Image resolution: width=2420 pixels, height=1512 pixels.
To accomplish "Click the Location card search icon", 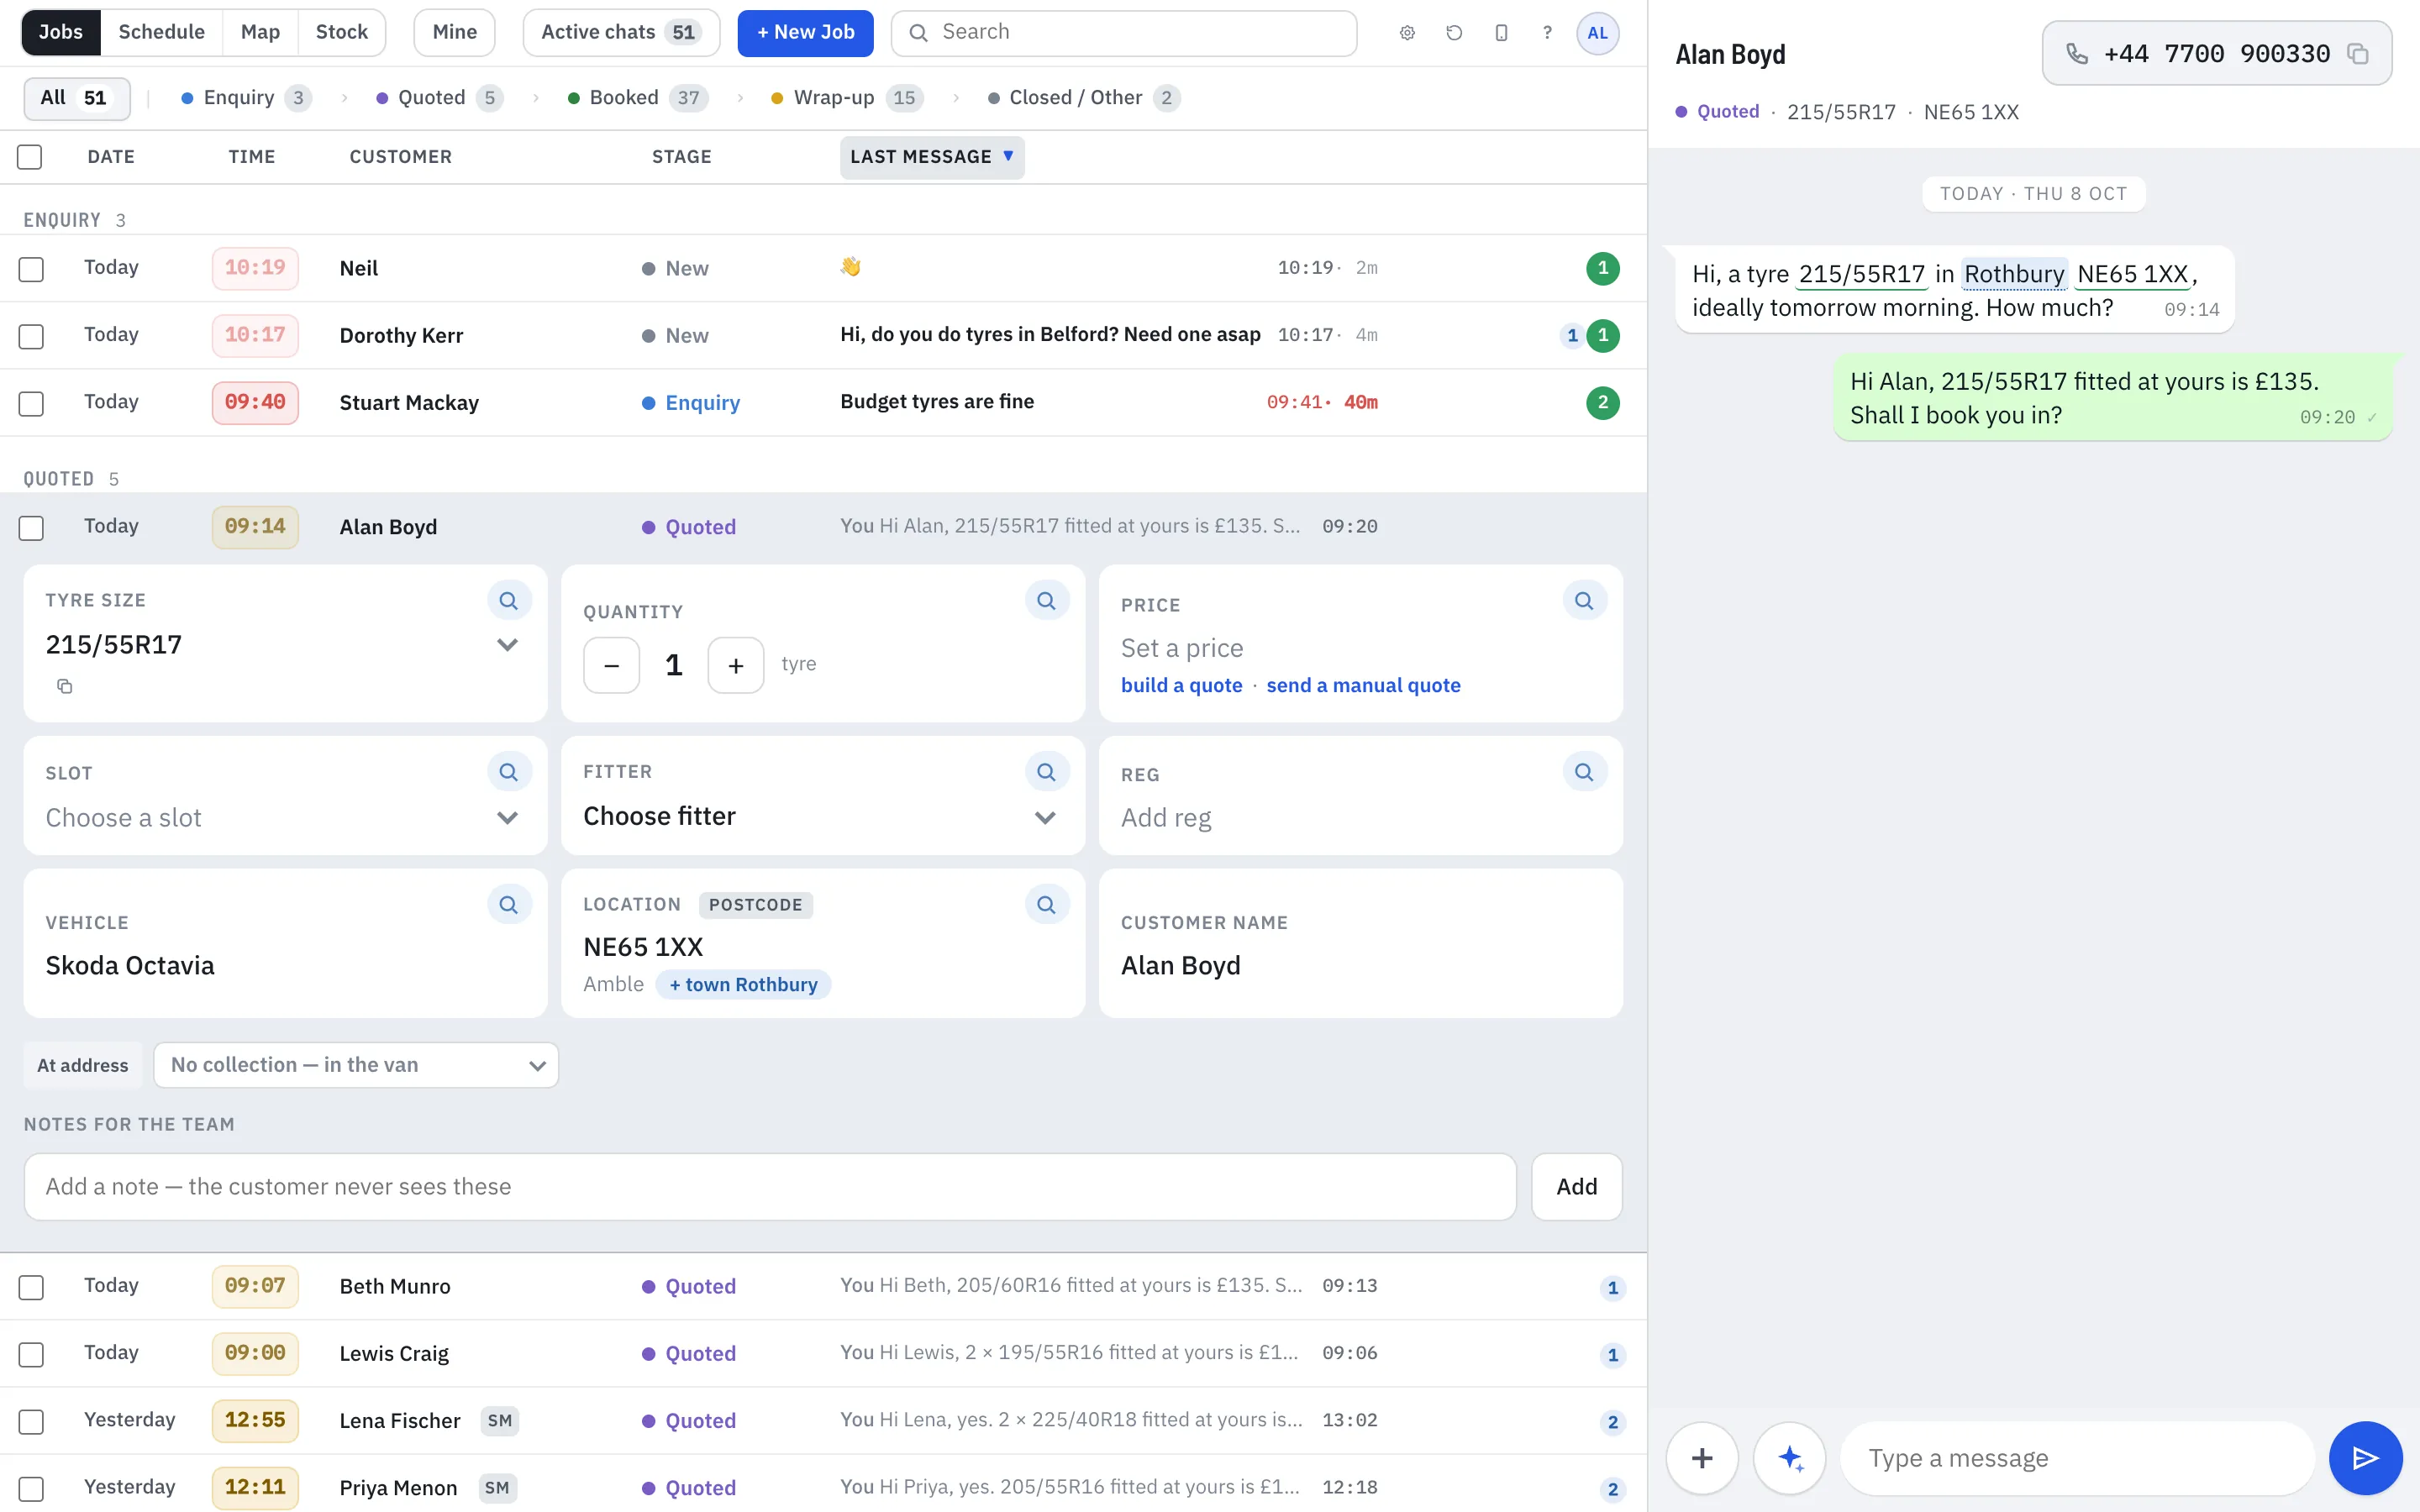I will click(x=1046, y=905).
